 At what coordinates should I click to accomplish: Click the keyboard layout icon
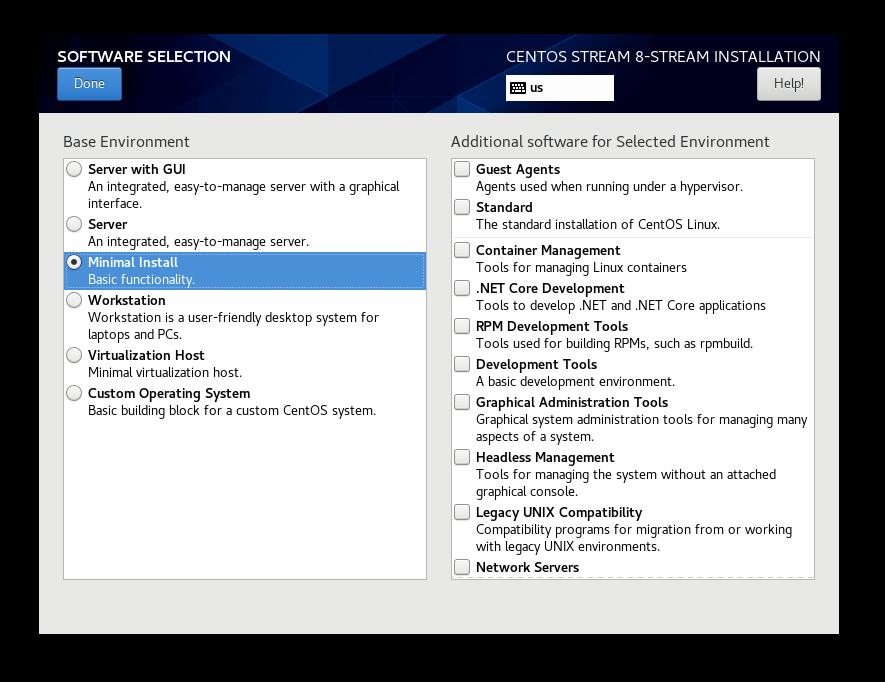518,88
